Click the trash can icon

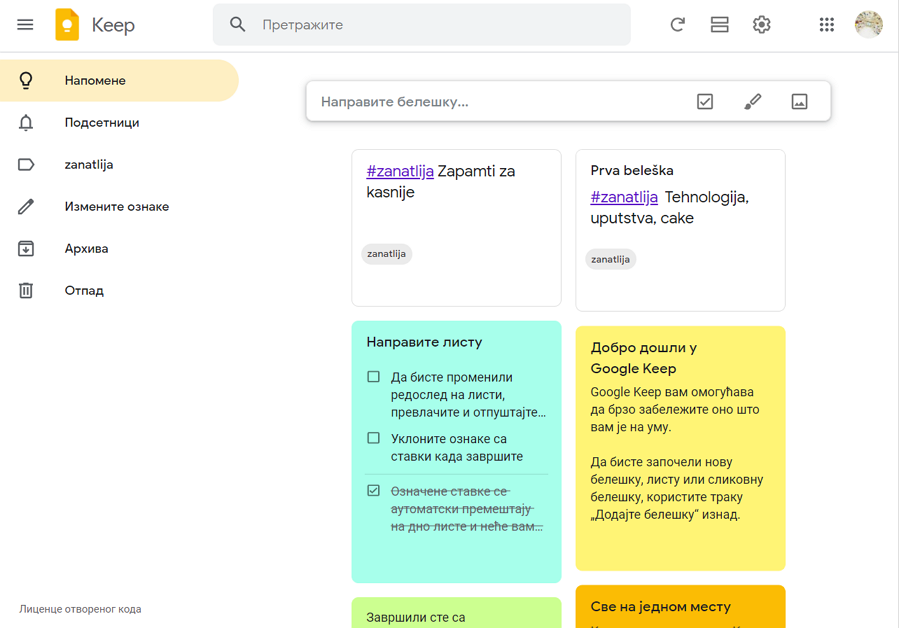26,290
